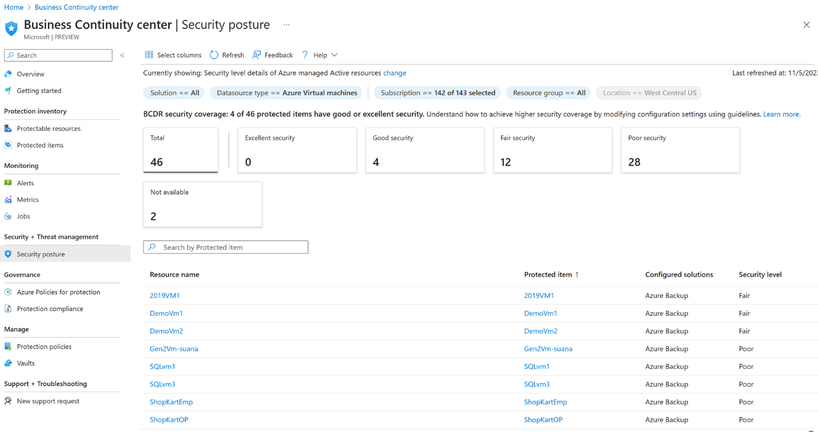818x432 pixels.
Task: Click the Feedback person icon
Action: click(256, 55)
